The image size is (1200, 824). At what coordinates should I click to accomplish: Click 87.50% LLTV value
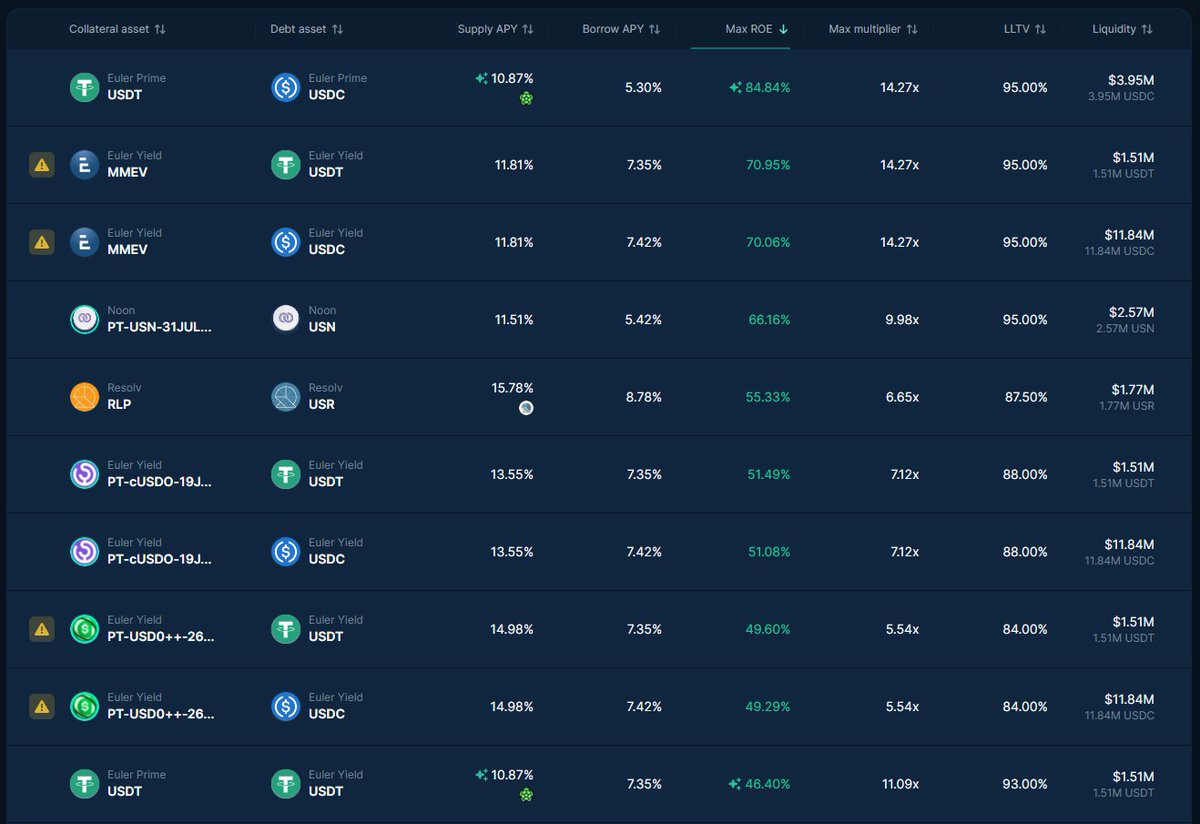[1026, 397]
